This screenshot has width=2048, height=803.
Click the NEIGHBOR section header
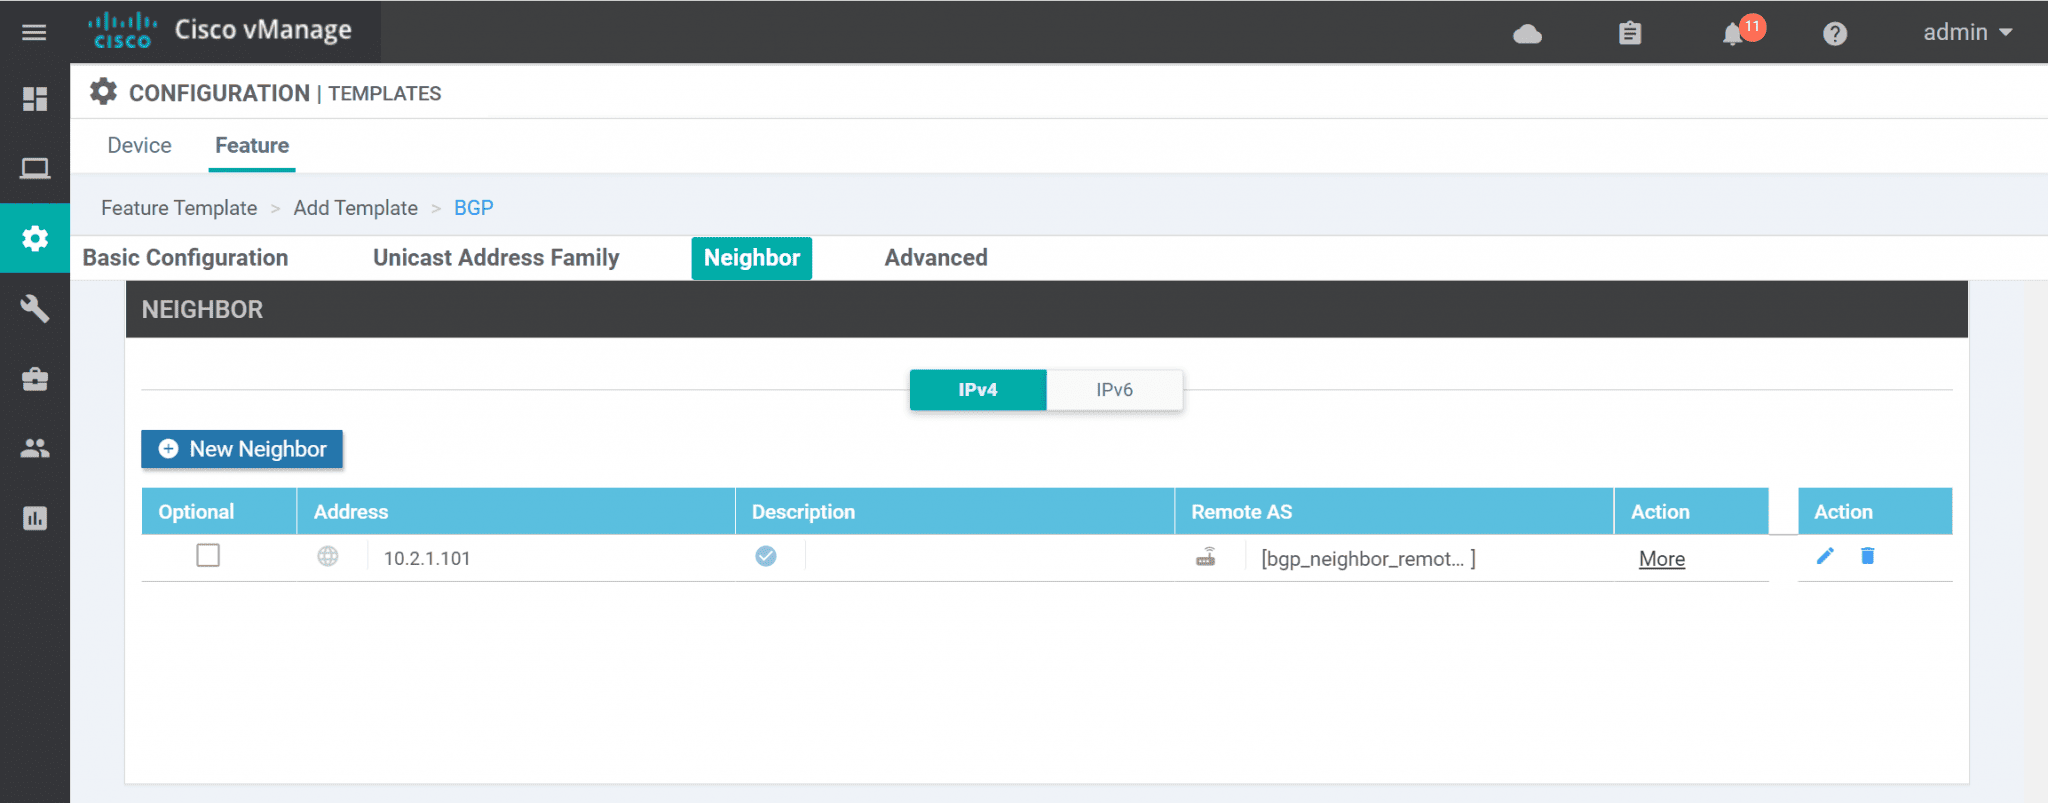coord(1047,309)
